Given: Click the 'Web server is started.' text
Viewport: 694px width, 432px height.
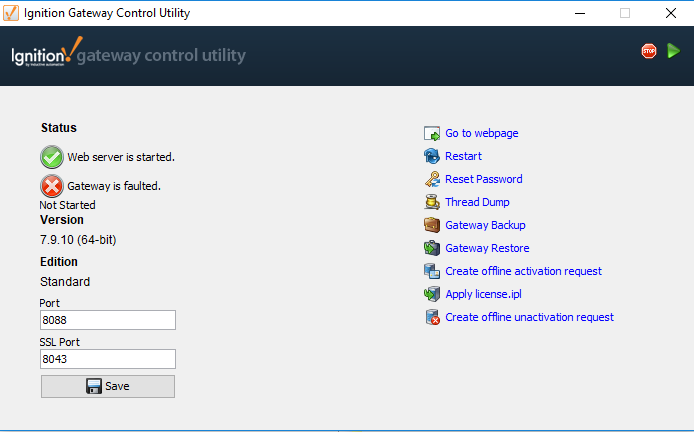Looking at the screenshot, I should click(x=121, y=157).
